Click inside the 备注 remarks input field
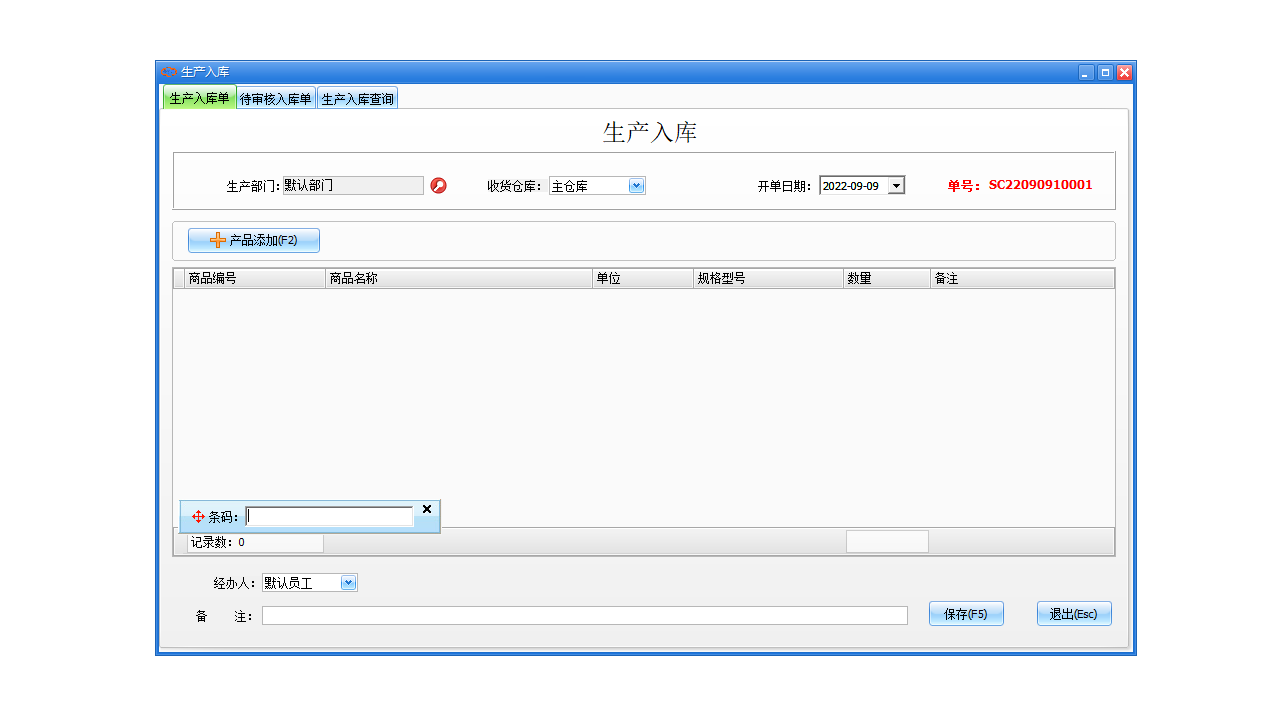Image resolution: width=1280 pixels, height=720 pixels. (x=584, y=615)
